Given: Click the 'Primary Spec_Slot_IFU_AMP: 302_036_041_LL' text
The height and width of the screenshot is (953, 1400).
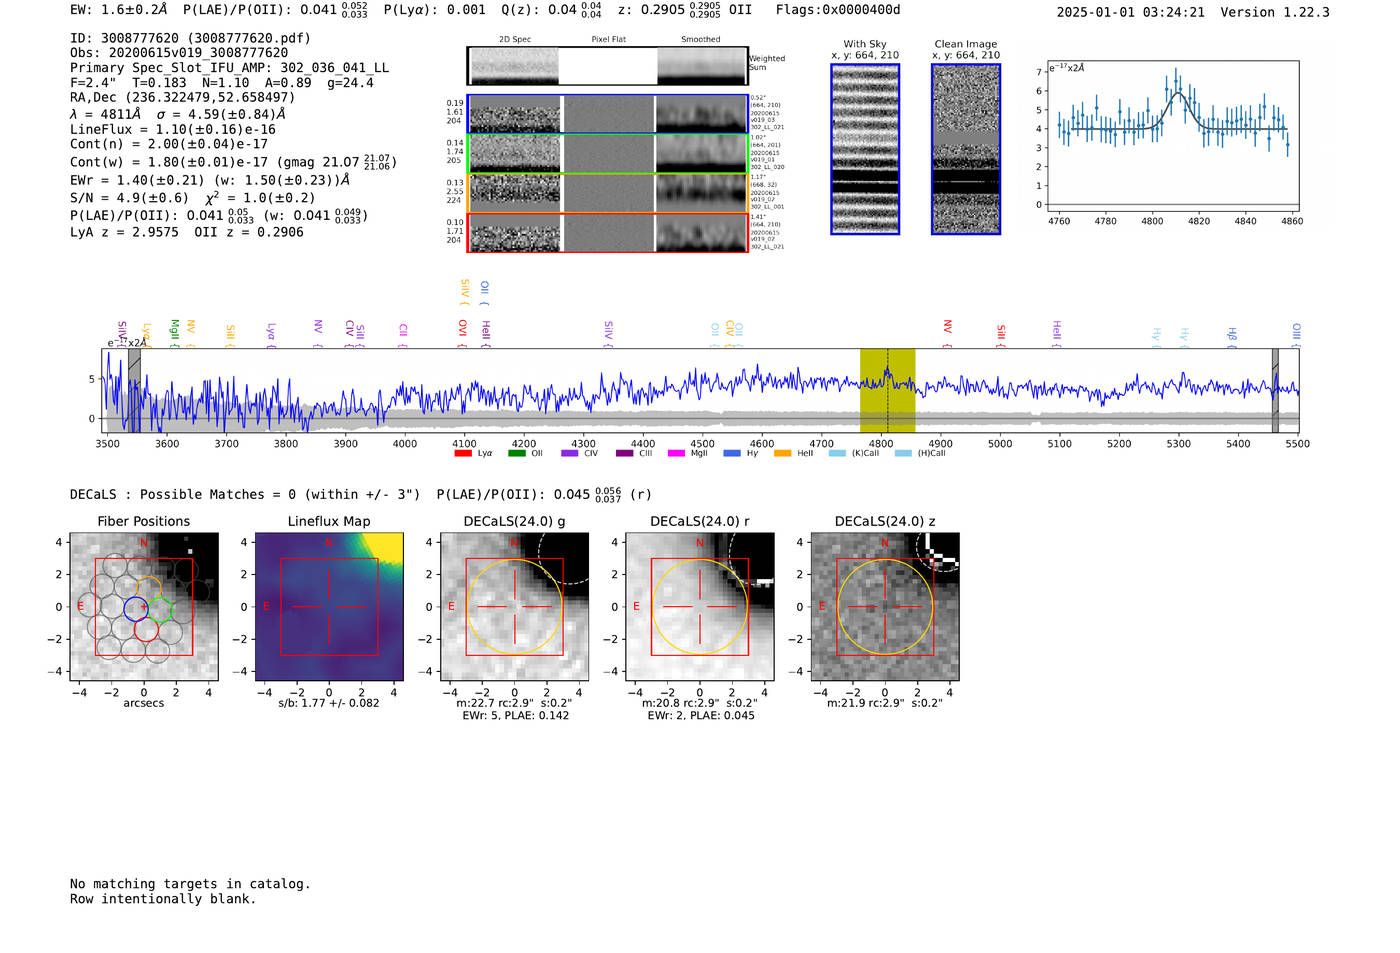Looking at the screenshot, I should [x=229, y=68].
